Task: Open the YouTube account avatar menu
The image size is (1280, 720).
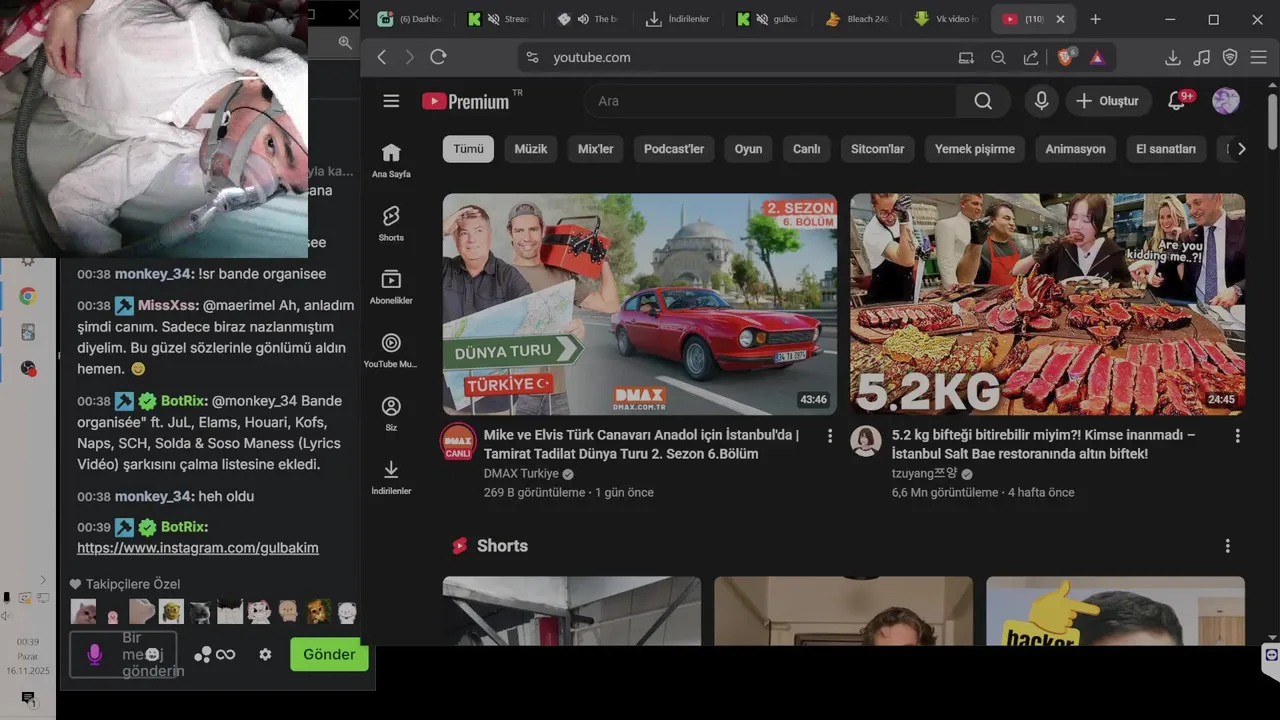Action: tap(1225, 101)
